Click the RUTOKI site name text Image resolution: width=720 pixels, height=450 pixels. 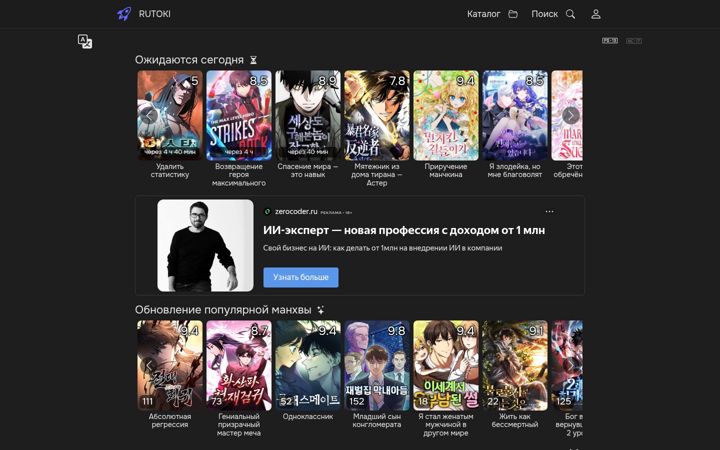[155, 14]
